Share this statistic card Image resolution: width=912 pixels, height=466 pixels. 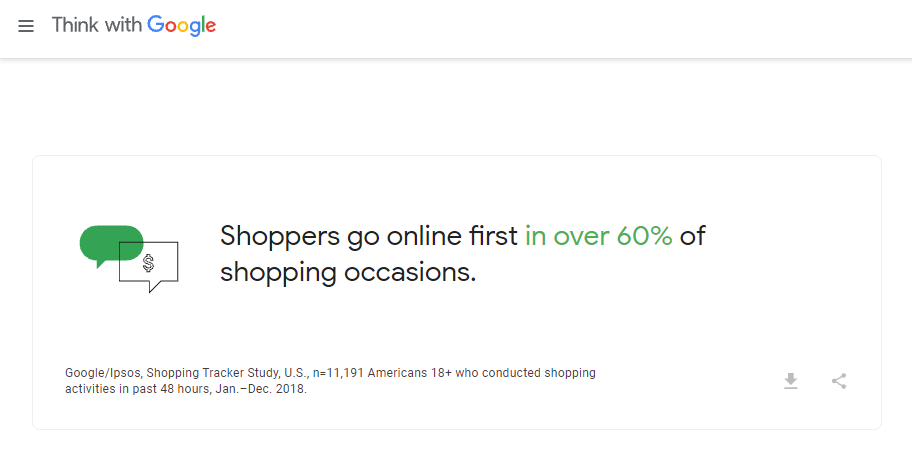tap(839, 381)
